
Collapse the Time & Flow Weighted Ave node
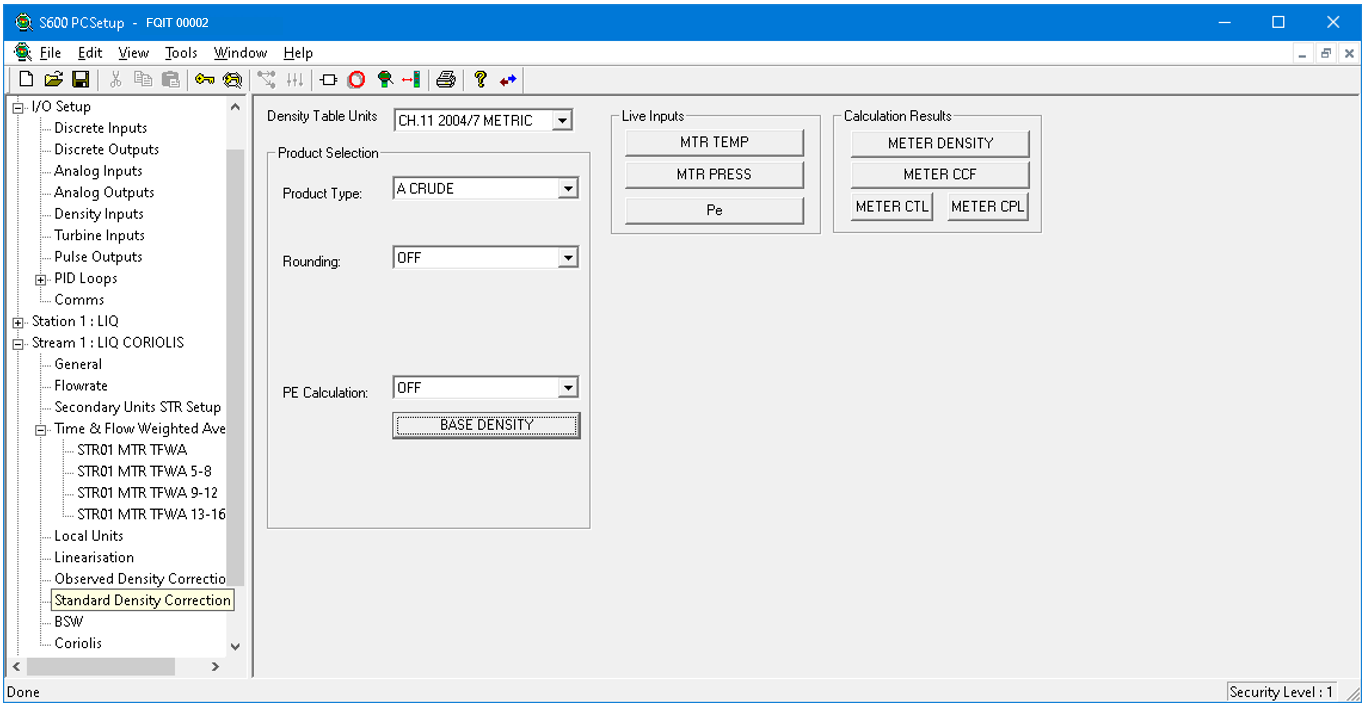(x=41, y=429)
